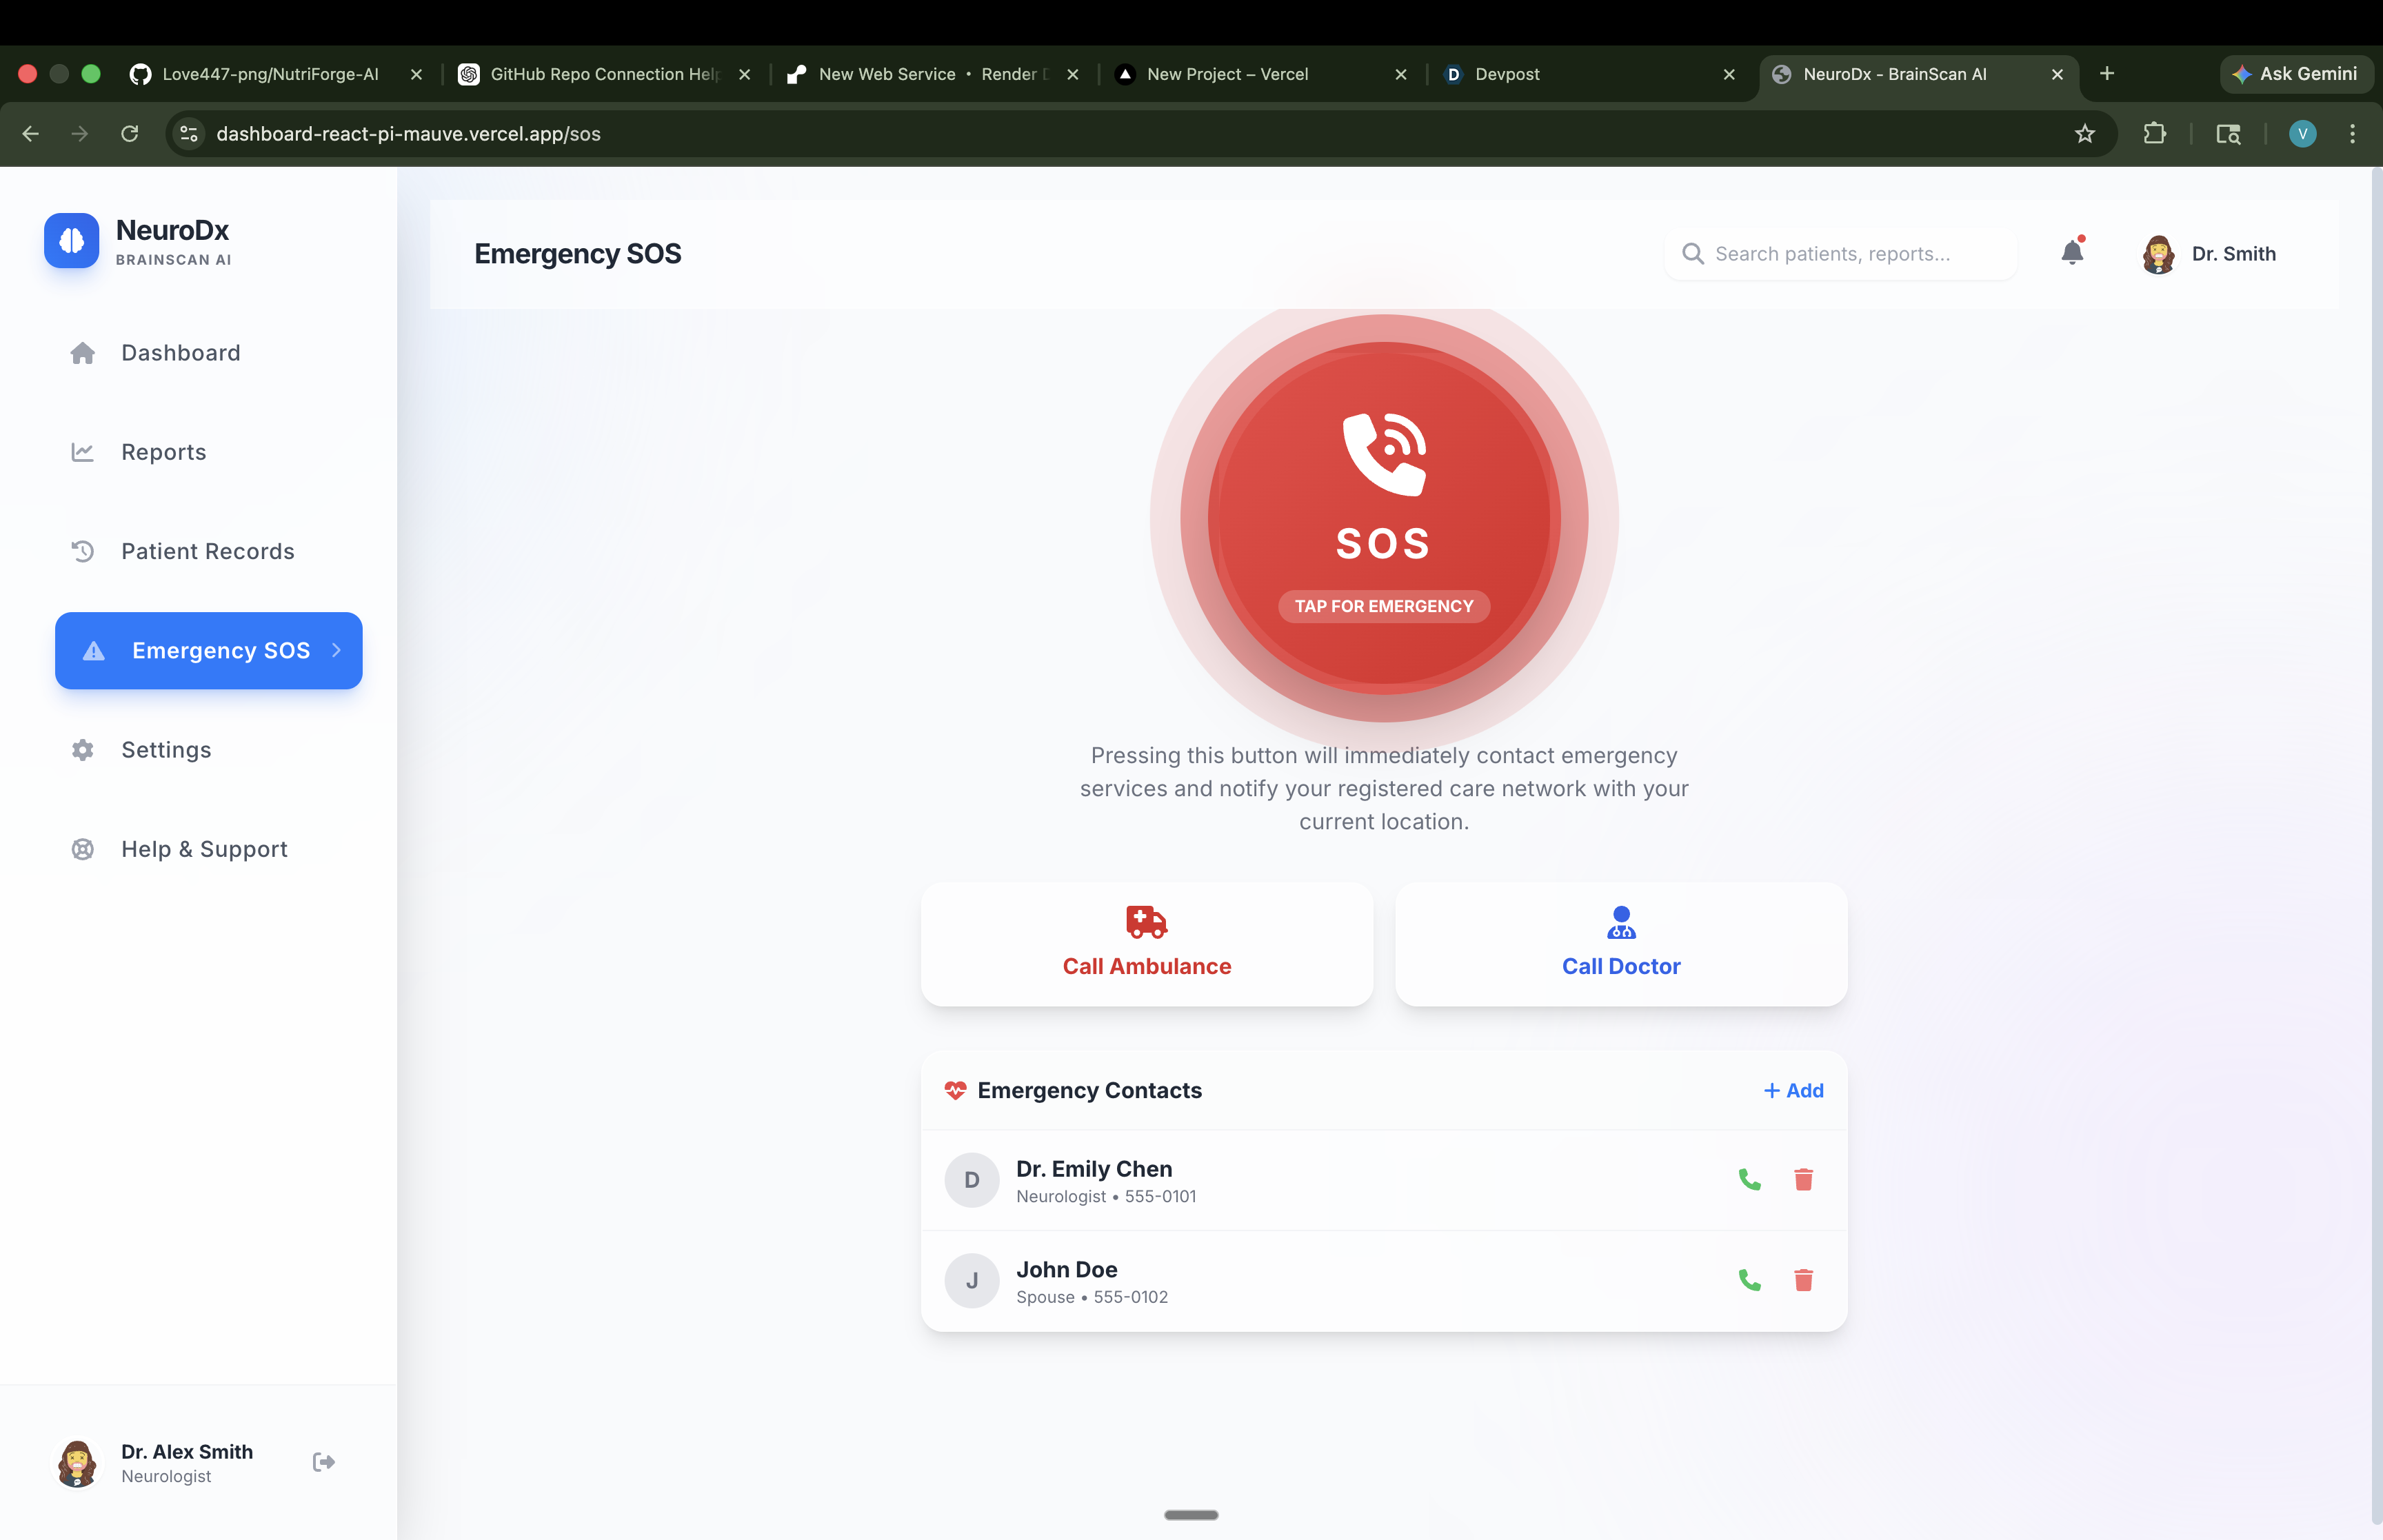Go to Patient Records section
The image size is (2383, 1540).
point(207,551)
